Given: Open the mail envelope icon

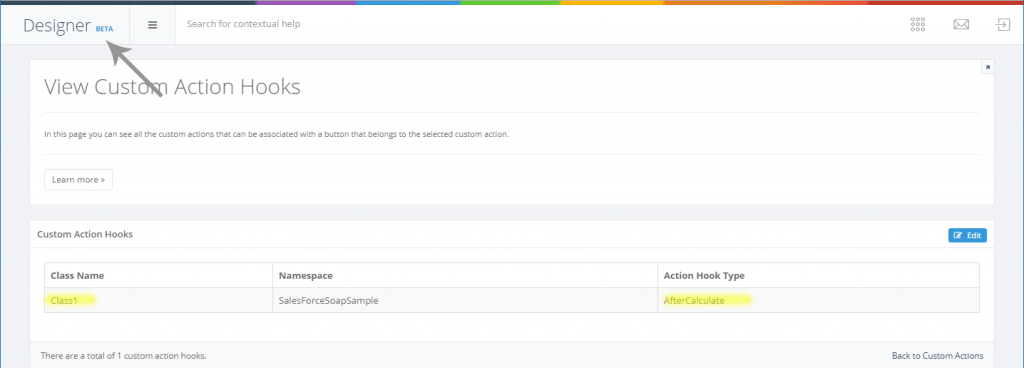Looking at the screenshot, I should (961, 25).
